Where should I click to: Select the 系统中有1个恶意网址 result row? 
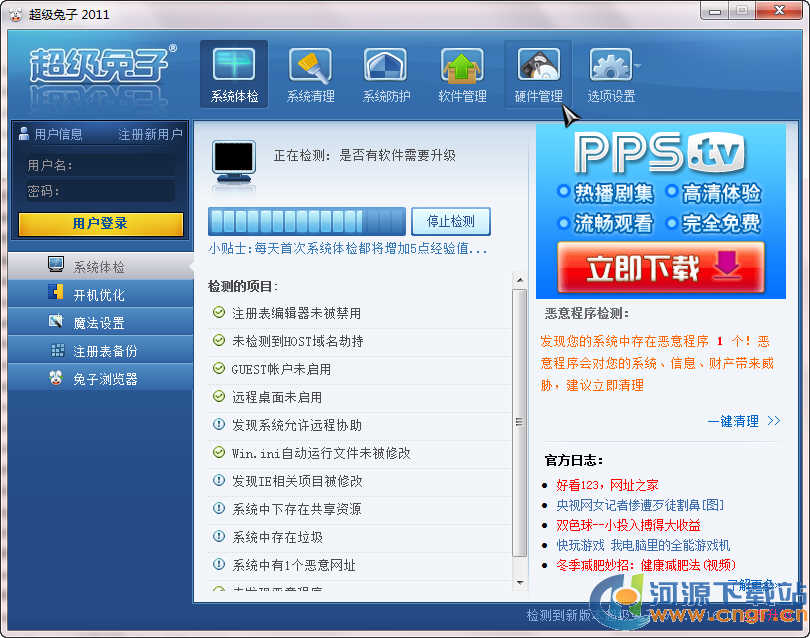pos(360,565)
